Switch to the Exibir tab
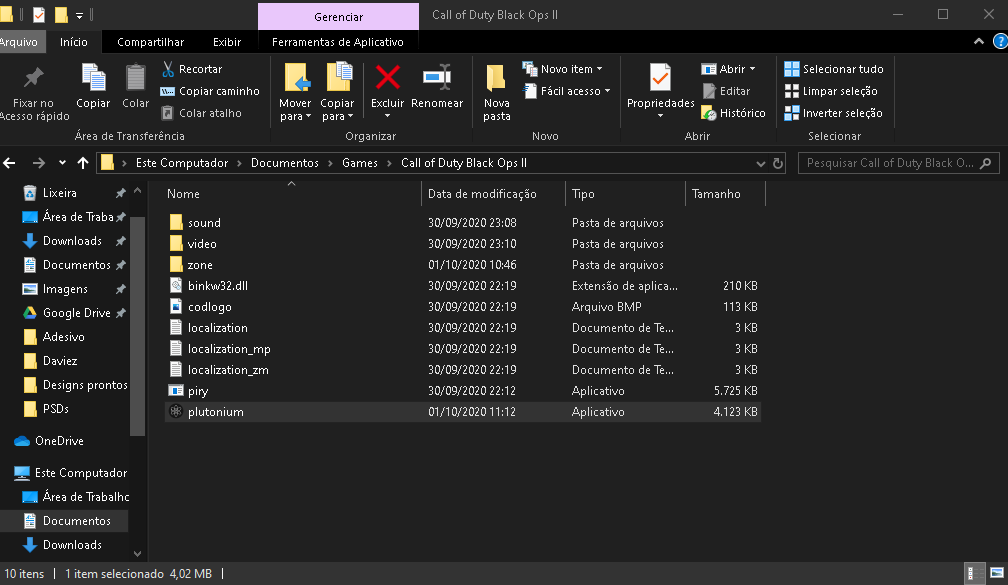The height and width of the screenshot is (585, 1008). click(227, 42)
